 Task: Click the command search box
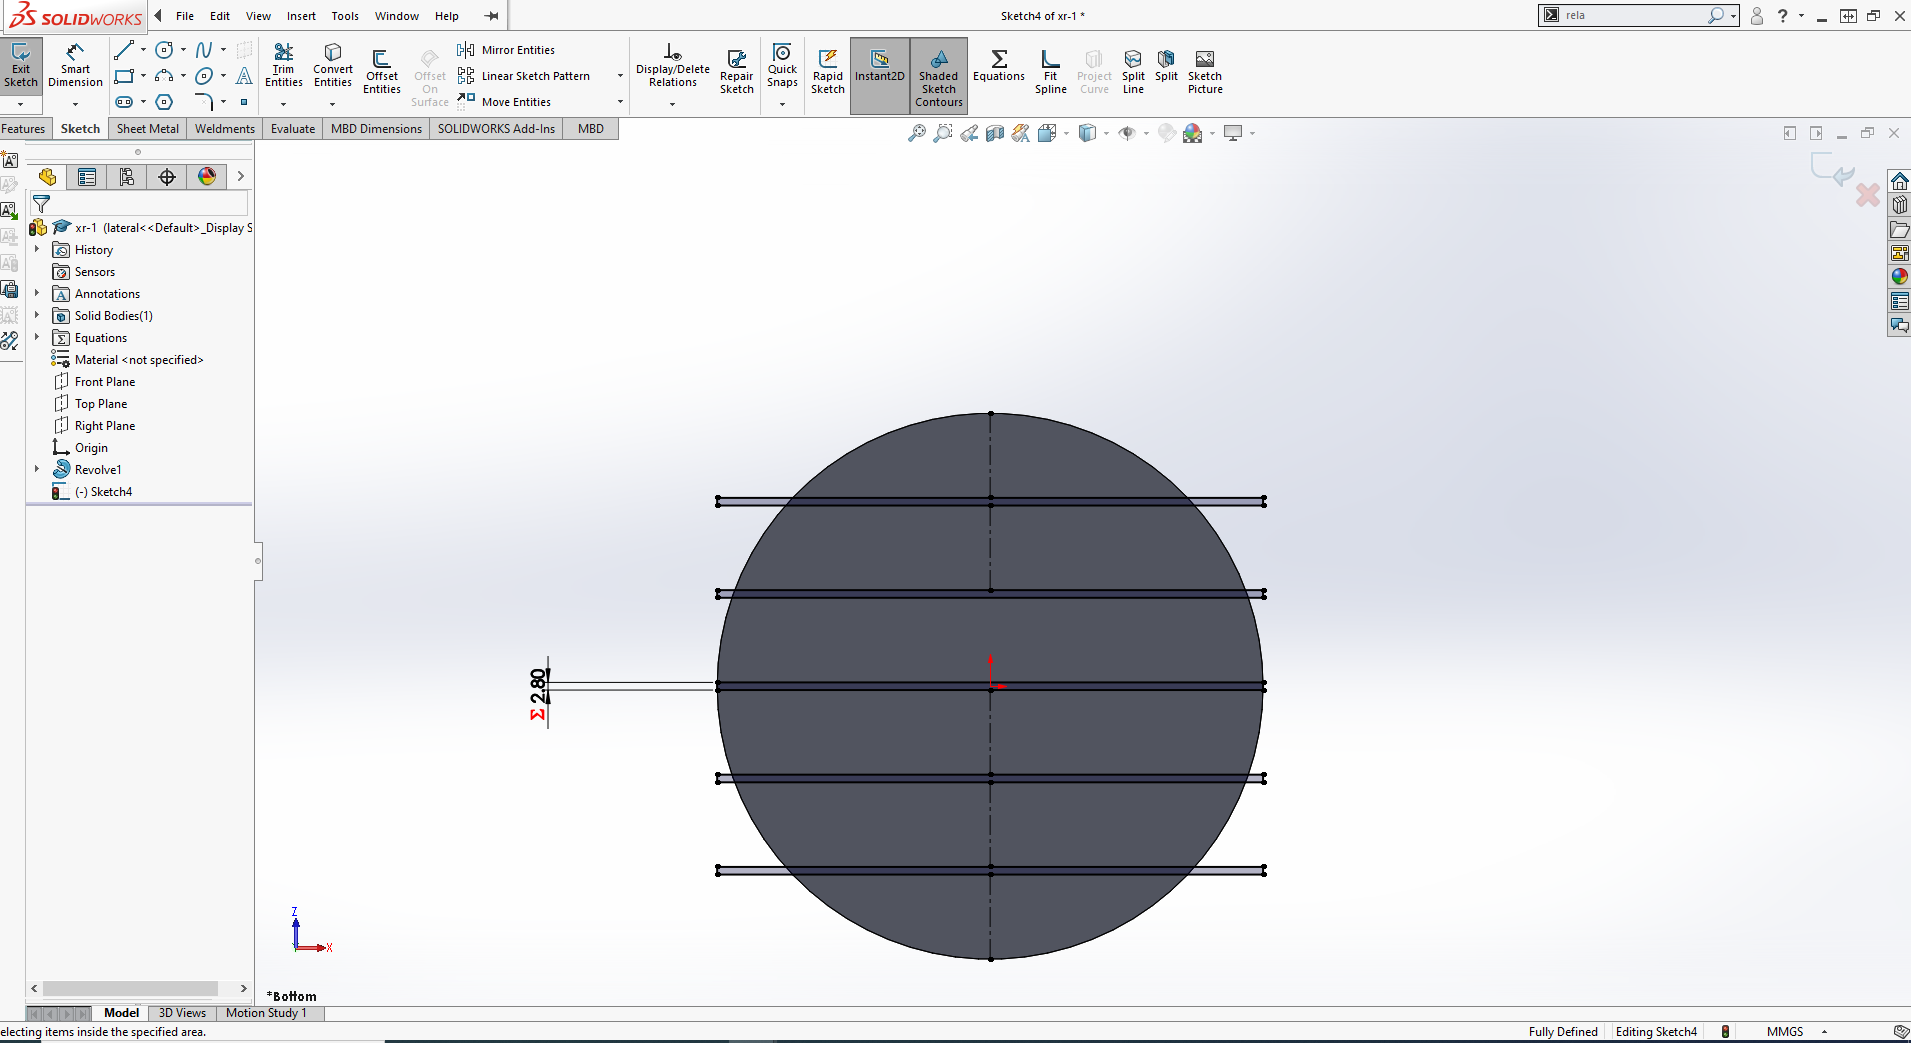[x=1636, y=15]
